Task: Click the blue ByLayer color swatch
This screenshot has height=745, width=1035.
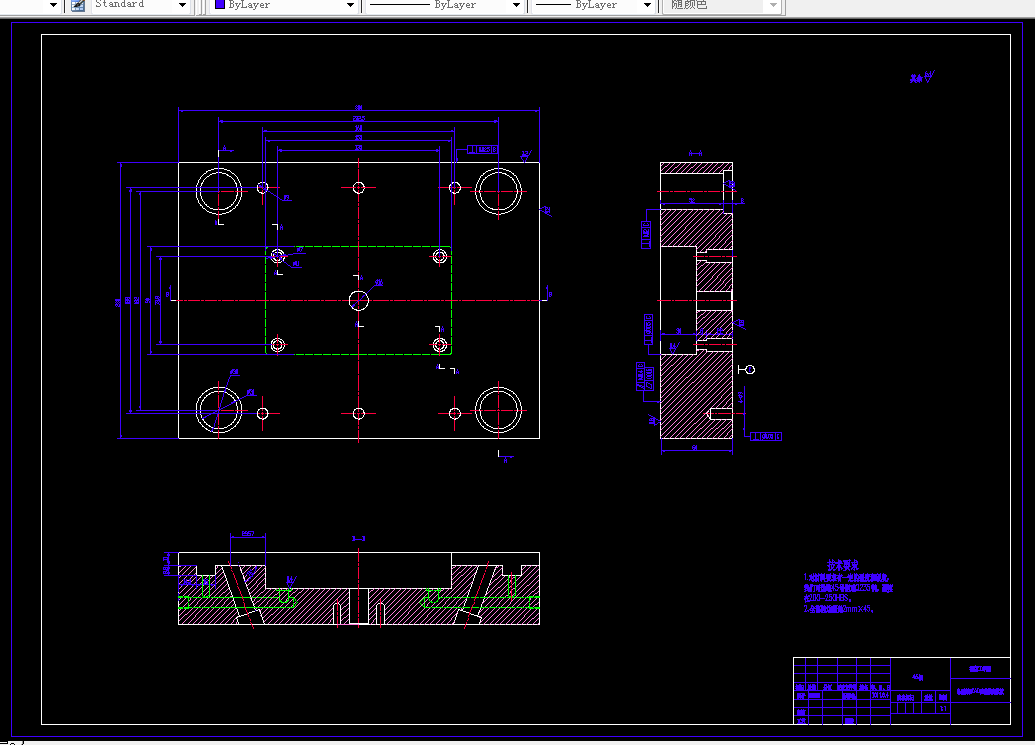Action: (x=220, y=5)
